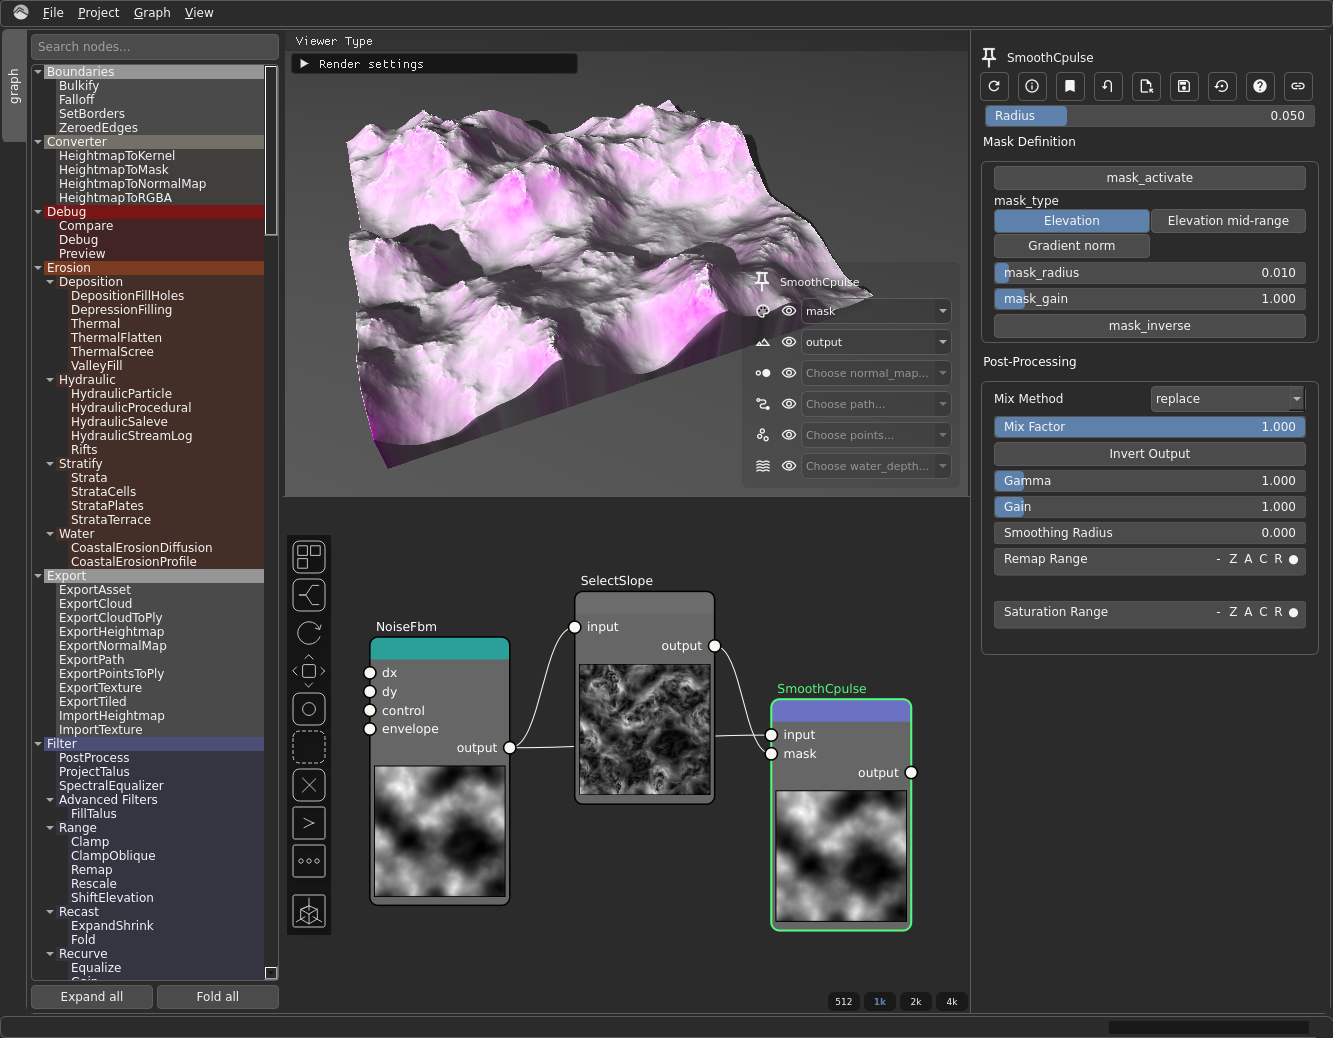
Task: Click the palette icon beside the mask dropdown
Action: 763,311
